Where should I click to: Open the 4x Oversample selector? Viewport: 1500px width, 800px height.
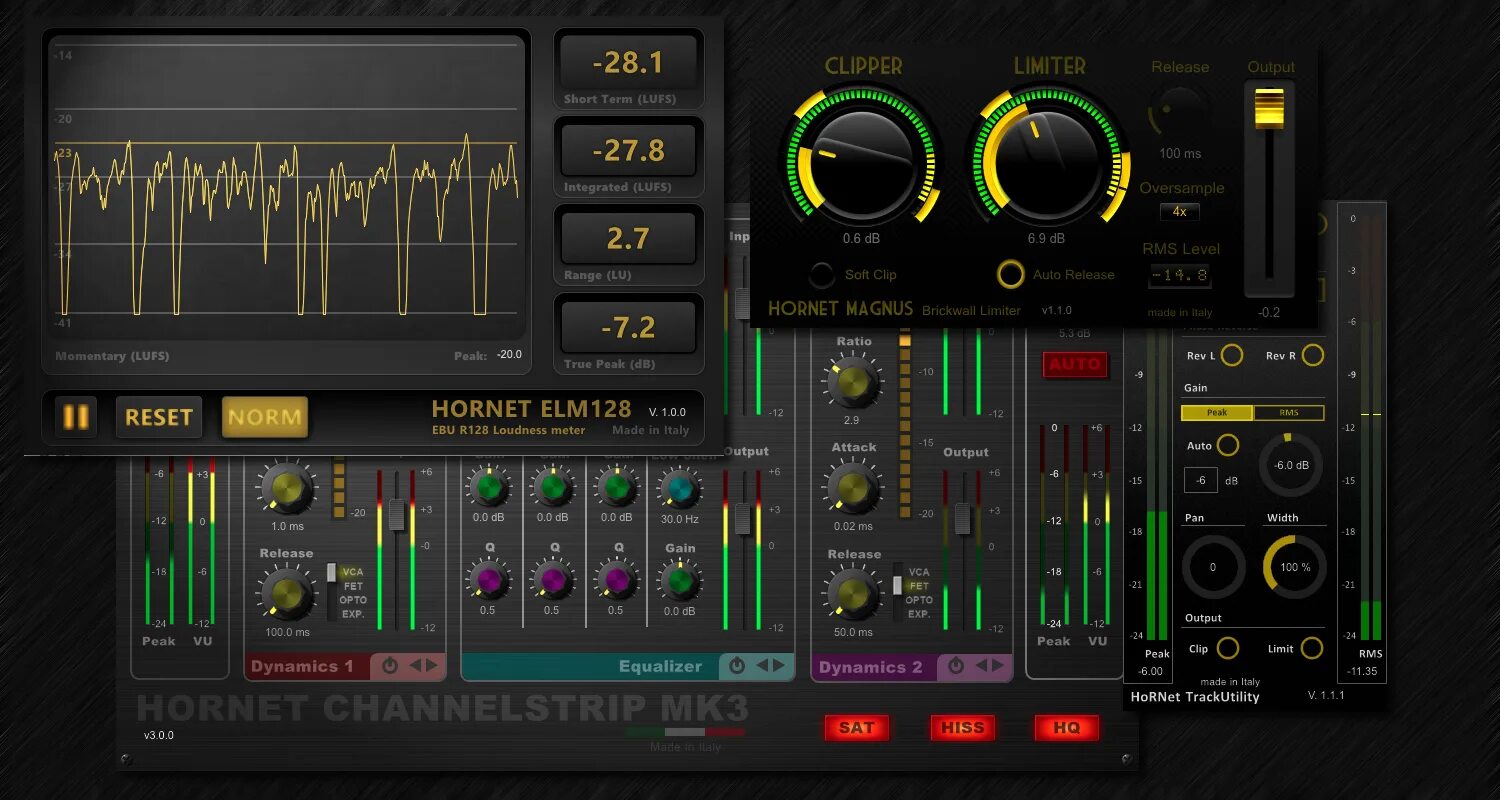pos(1180,212)
